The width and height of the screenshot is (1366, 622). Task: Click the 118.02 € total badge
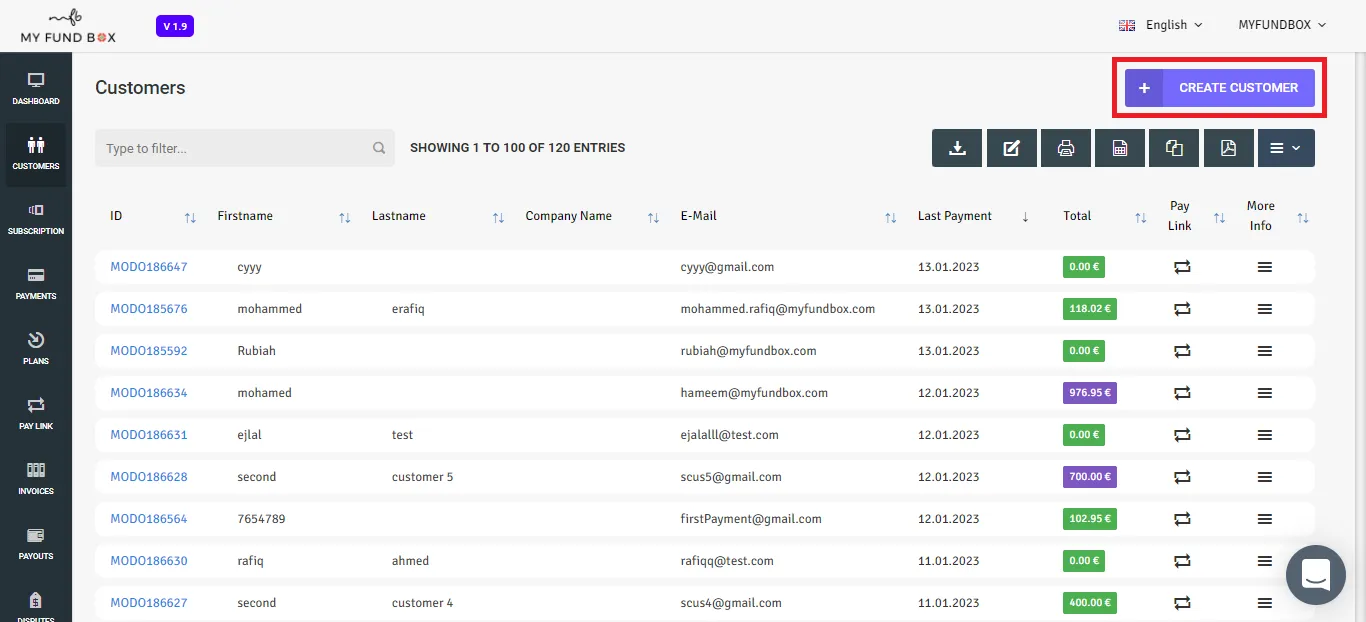(1090, 309)
